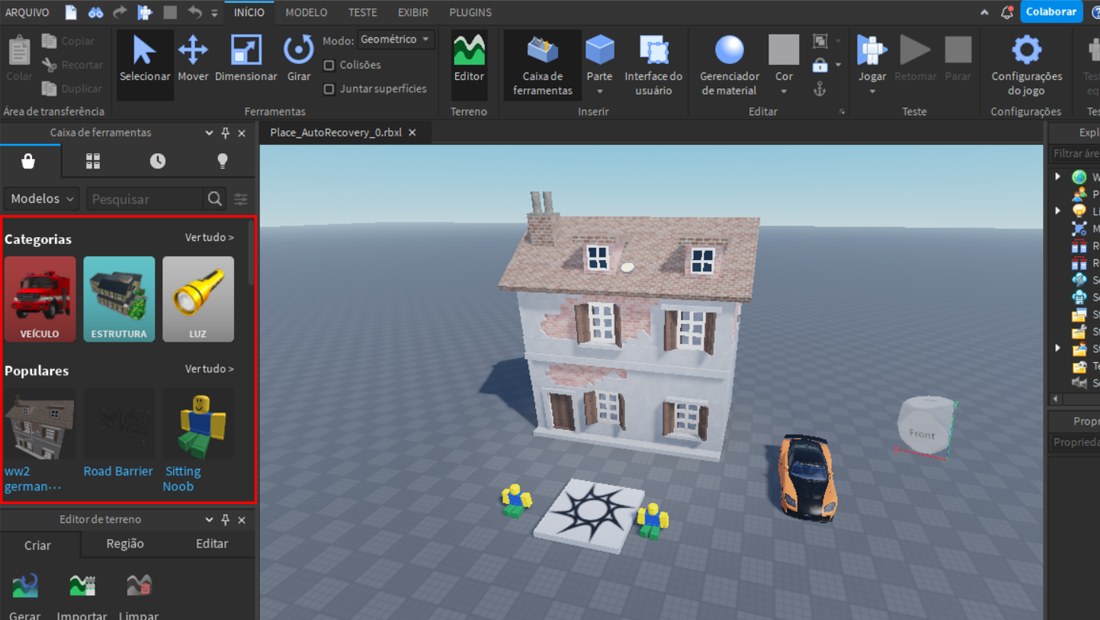Image resolution: width=1100 pixels, height=620 pixels.
Task: Open Editor de terreno panel chevron
Action: (x=209, y=520)
